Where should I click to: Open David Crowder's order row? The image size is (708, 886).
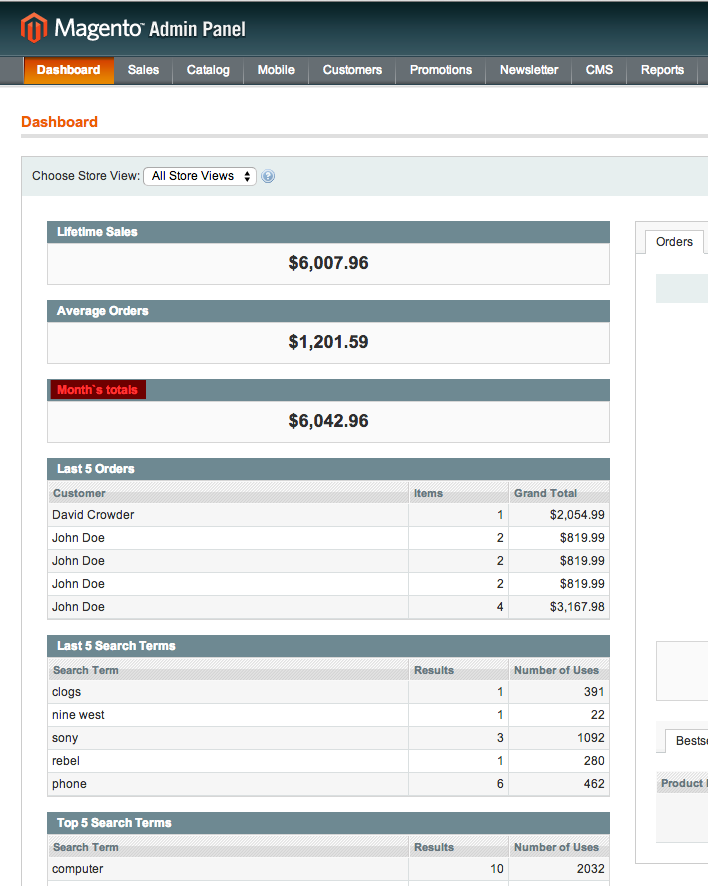click(x=328, y=515)
